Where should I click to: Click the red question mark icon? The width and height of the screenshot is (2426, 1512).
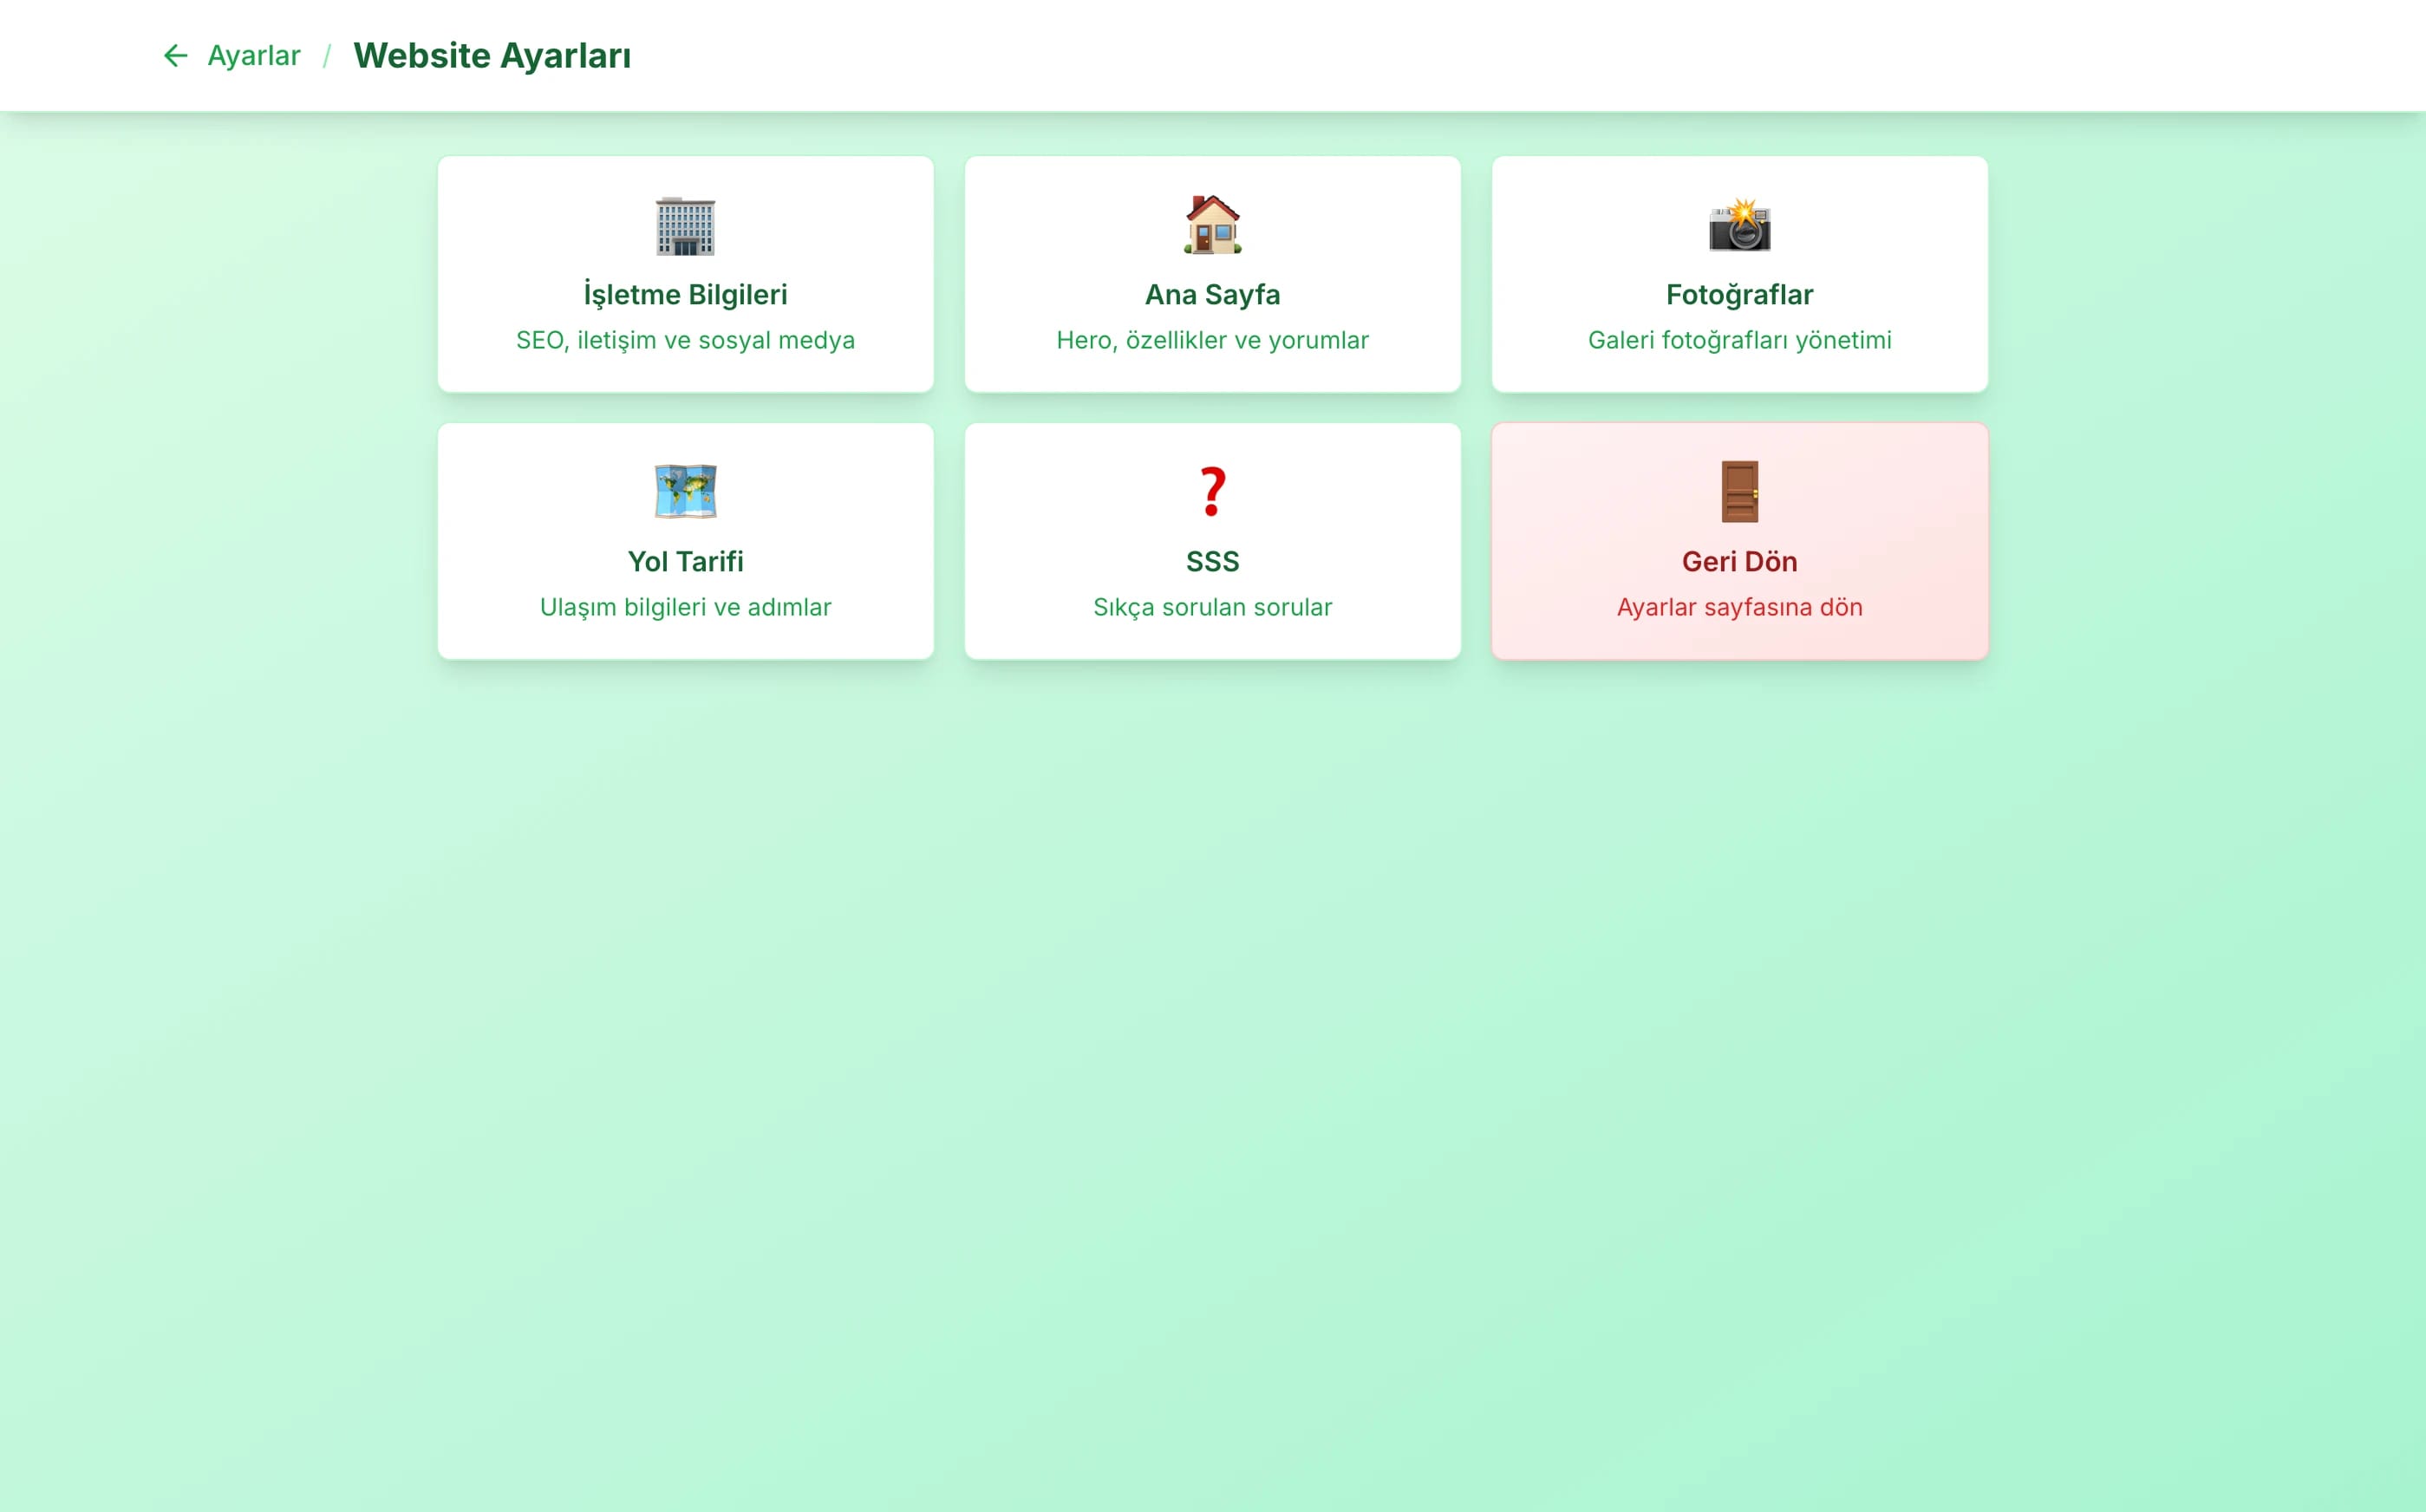[1212, 492]
